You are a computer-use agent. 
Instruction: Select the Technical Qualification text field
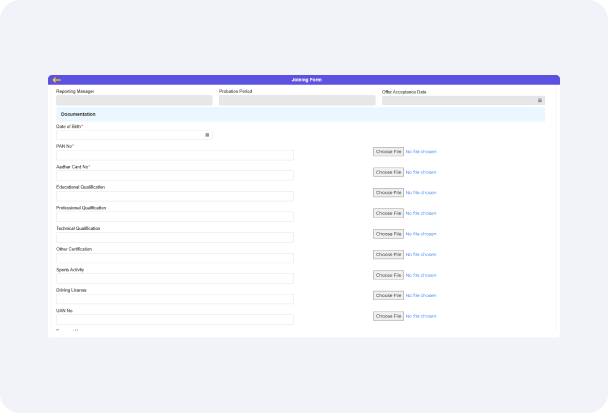[175, 237]
